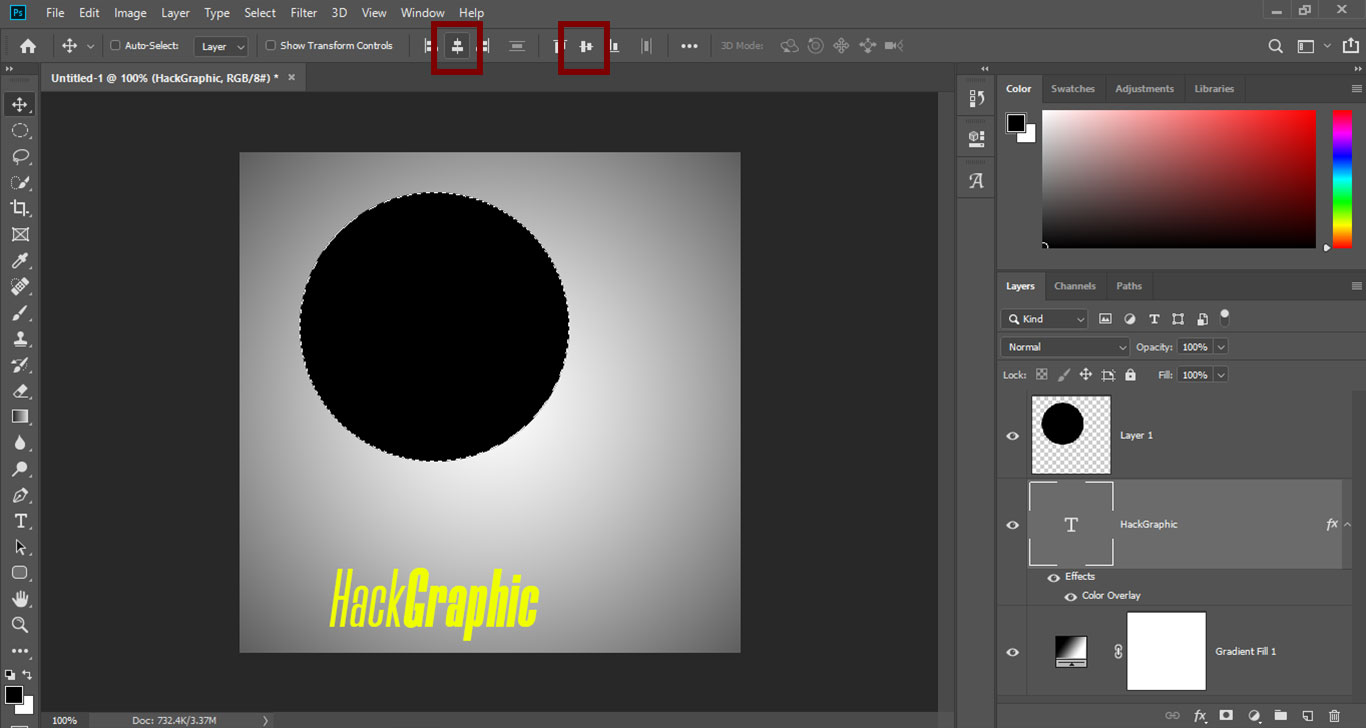This screenshot has width=1366, height=728.
Task: Click the Layer 1 thumbnail
Action: pyautogui.click(x=1071, y=435)
